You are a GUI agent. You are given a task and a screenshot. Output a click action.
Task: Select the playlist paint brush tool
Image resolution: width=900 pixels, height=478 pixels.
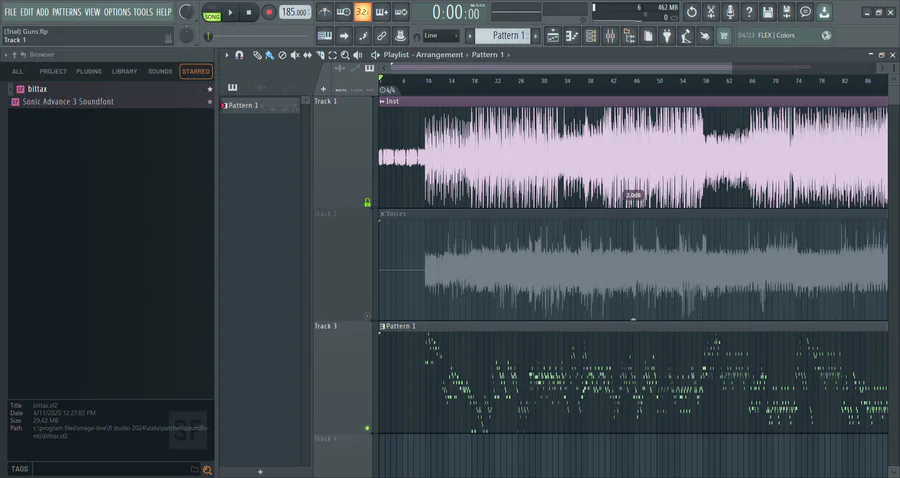(x=269, y=55)
